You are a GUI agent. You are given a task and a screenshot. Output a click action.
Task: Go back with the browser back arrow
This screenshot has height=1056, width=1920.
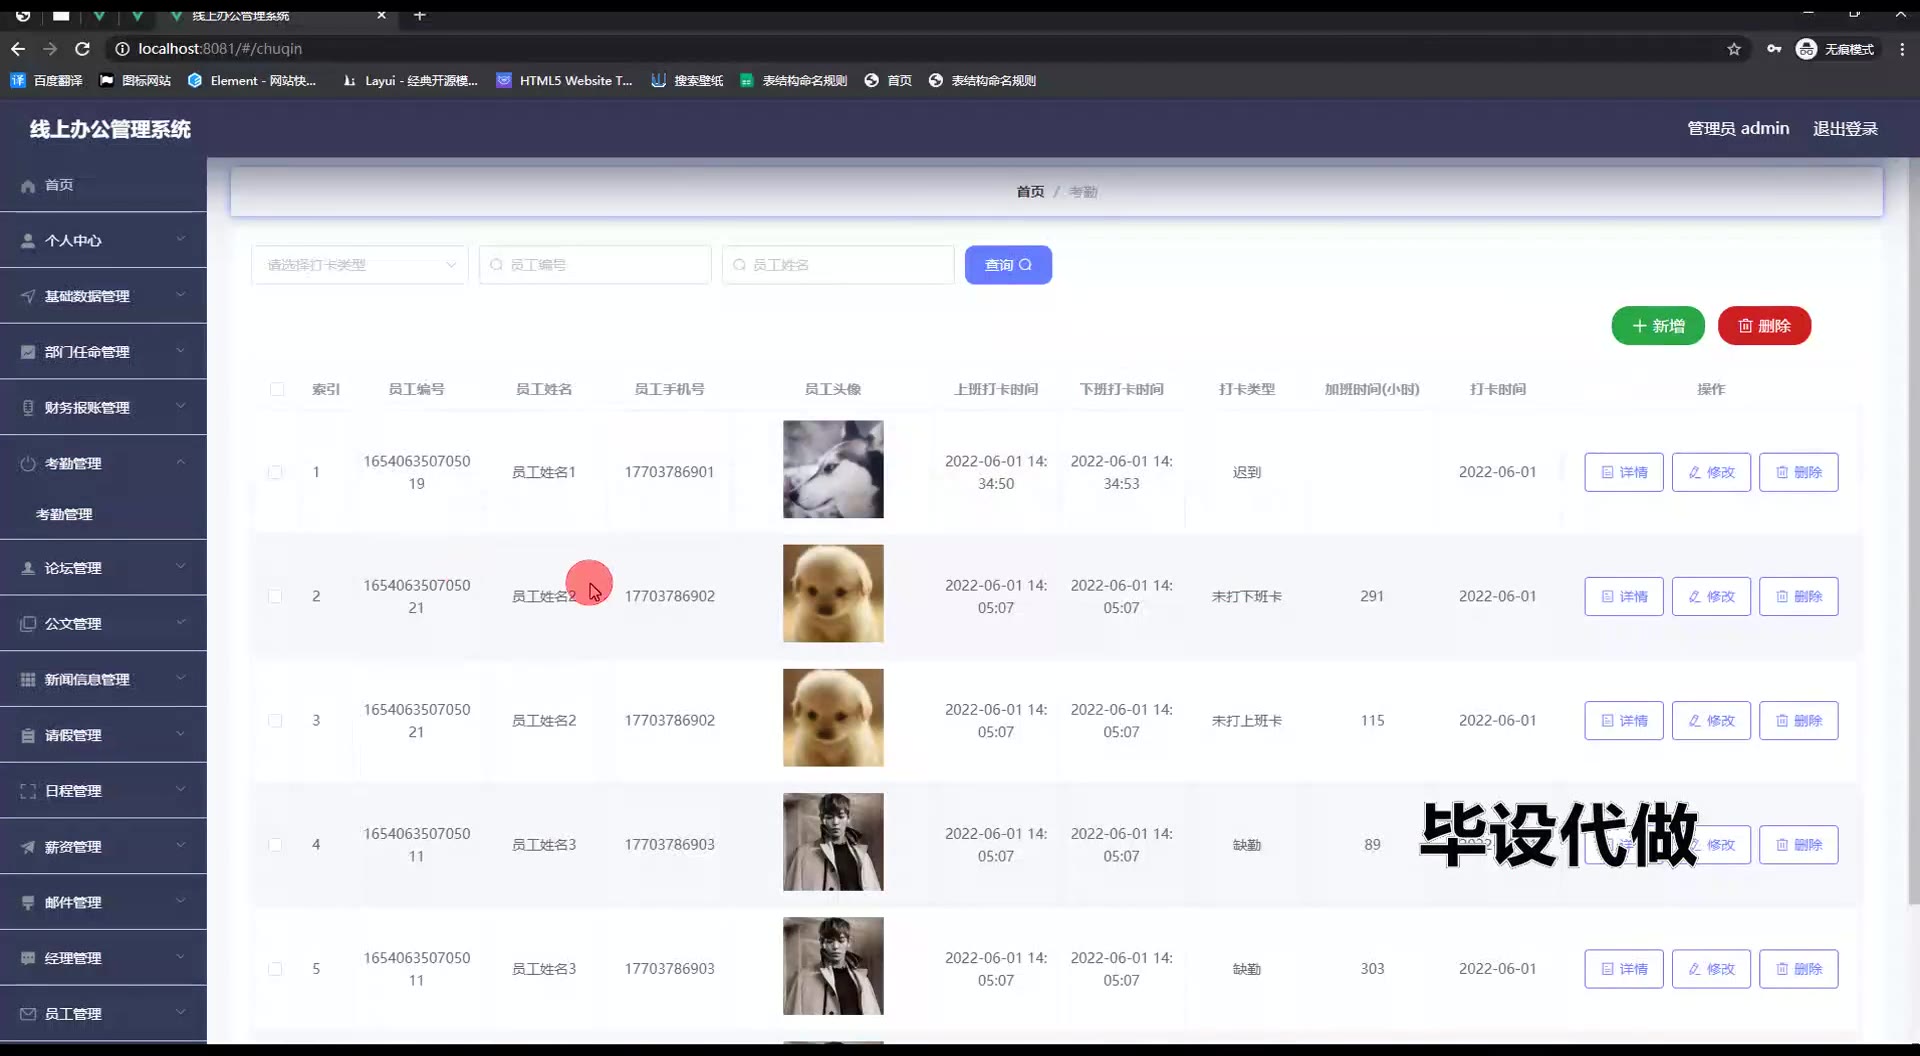18,48
